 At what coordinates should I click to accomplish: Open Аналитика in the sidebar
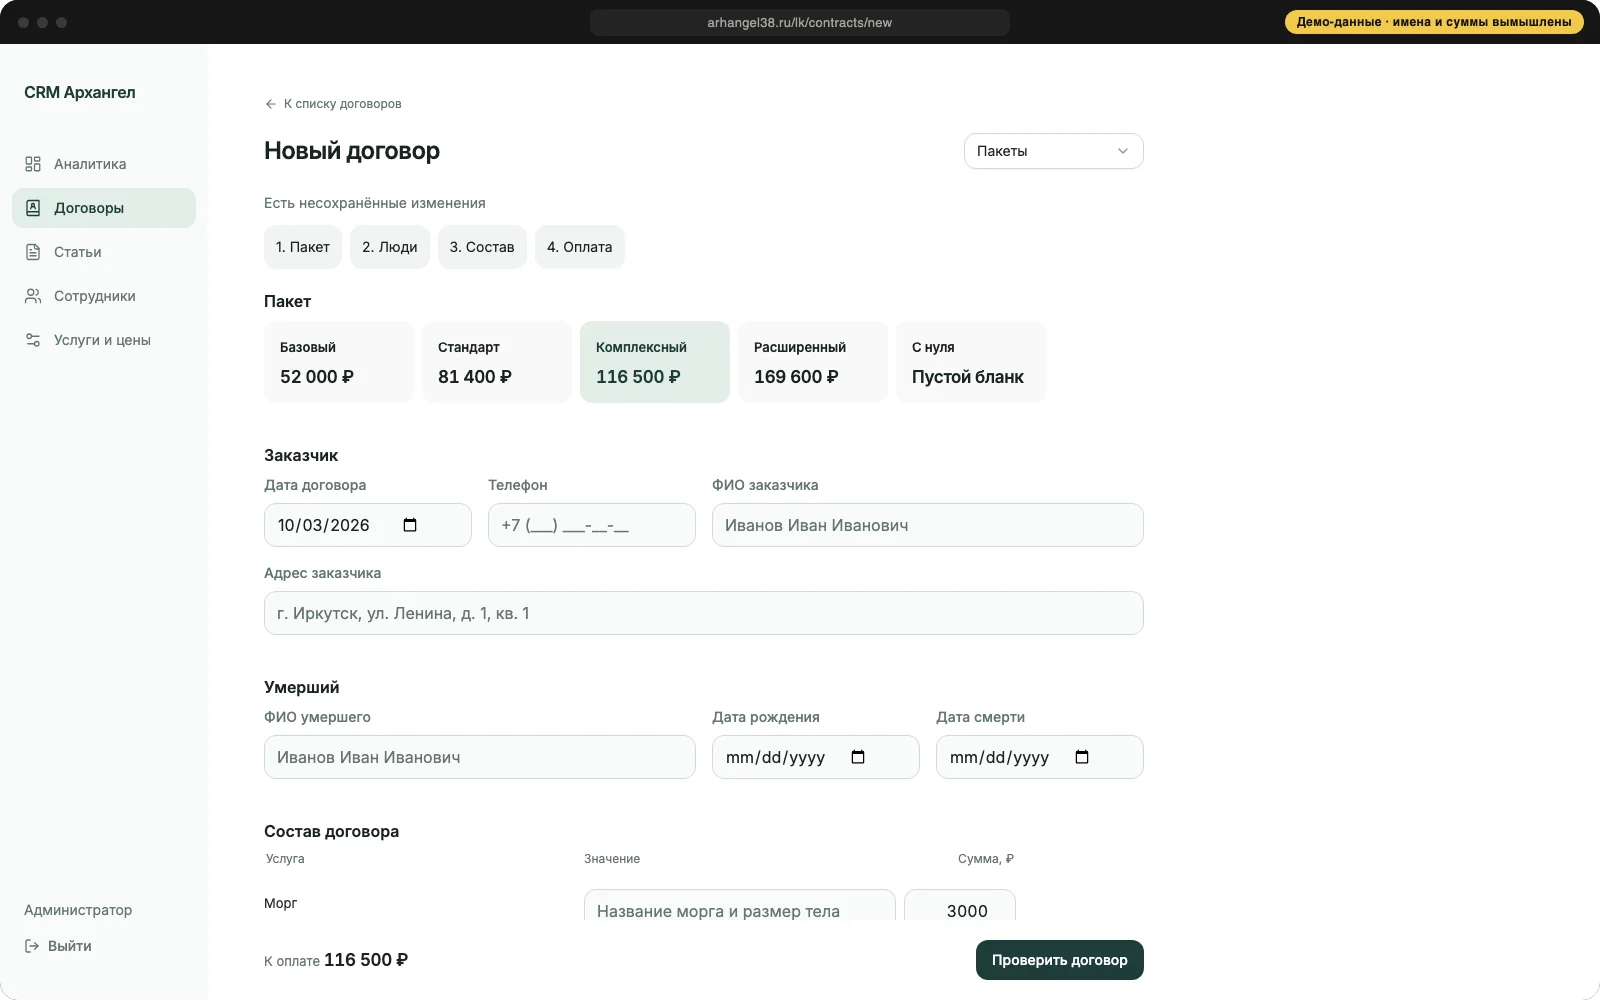coord(104,164)
